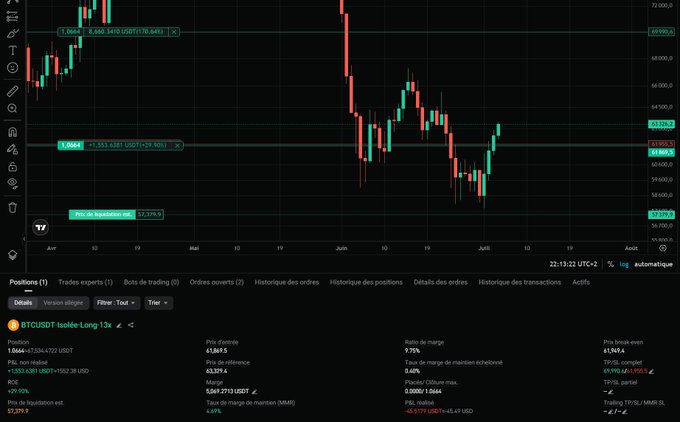This screenshot has width=680, height=422.
Task: Activate the zoom-in magnifier tool
Action: pyautogui.click(x=12, y=108)
